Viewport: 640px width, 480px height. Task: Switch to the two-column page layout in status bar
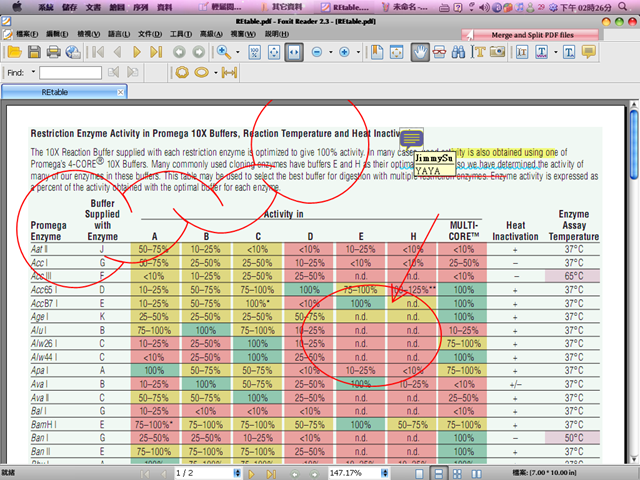(x=476, y=473)
